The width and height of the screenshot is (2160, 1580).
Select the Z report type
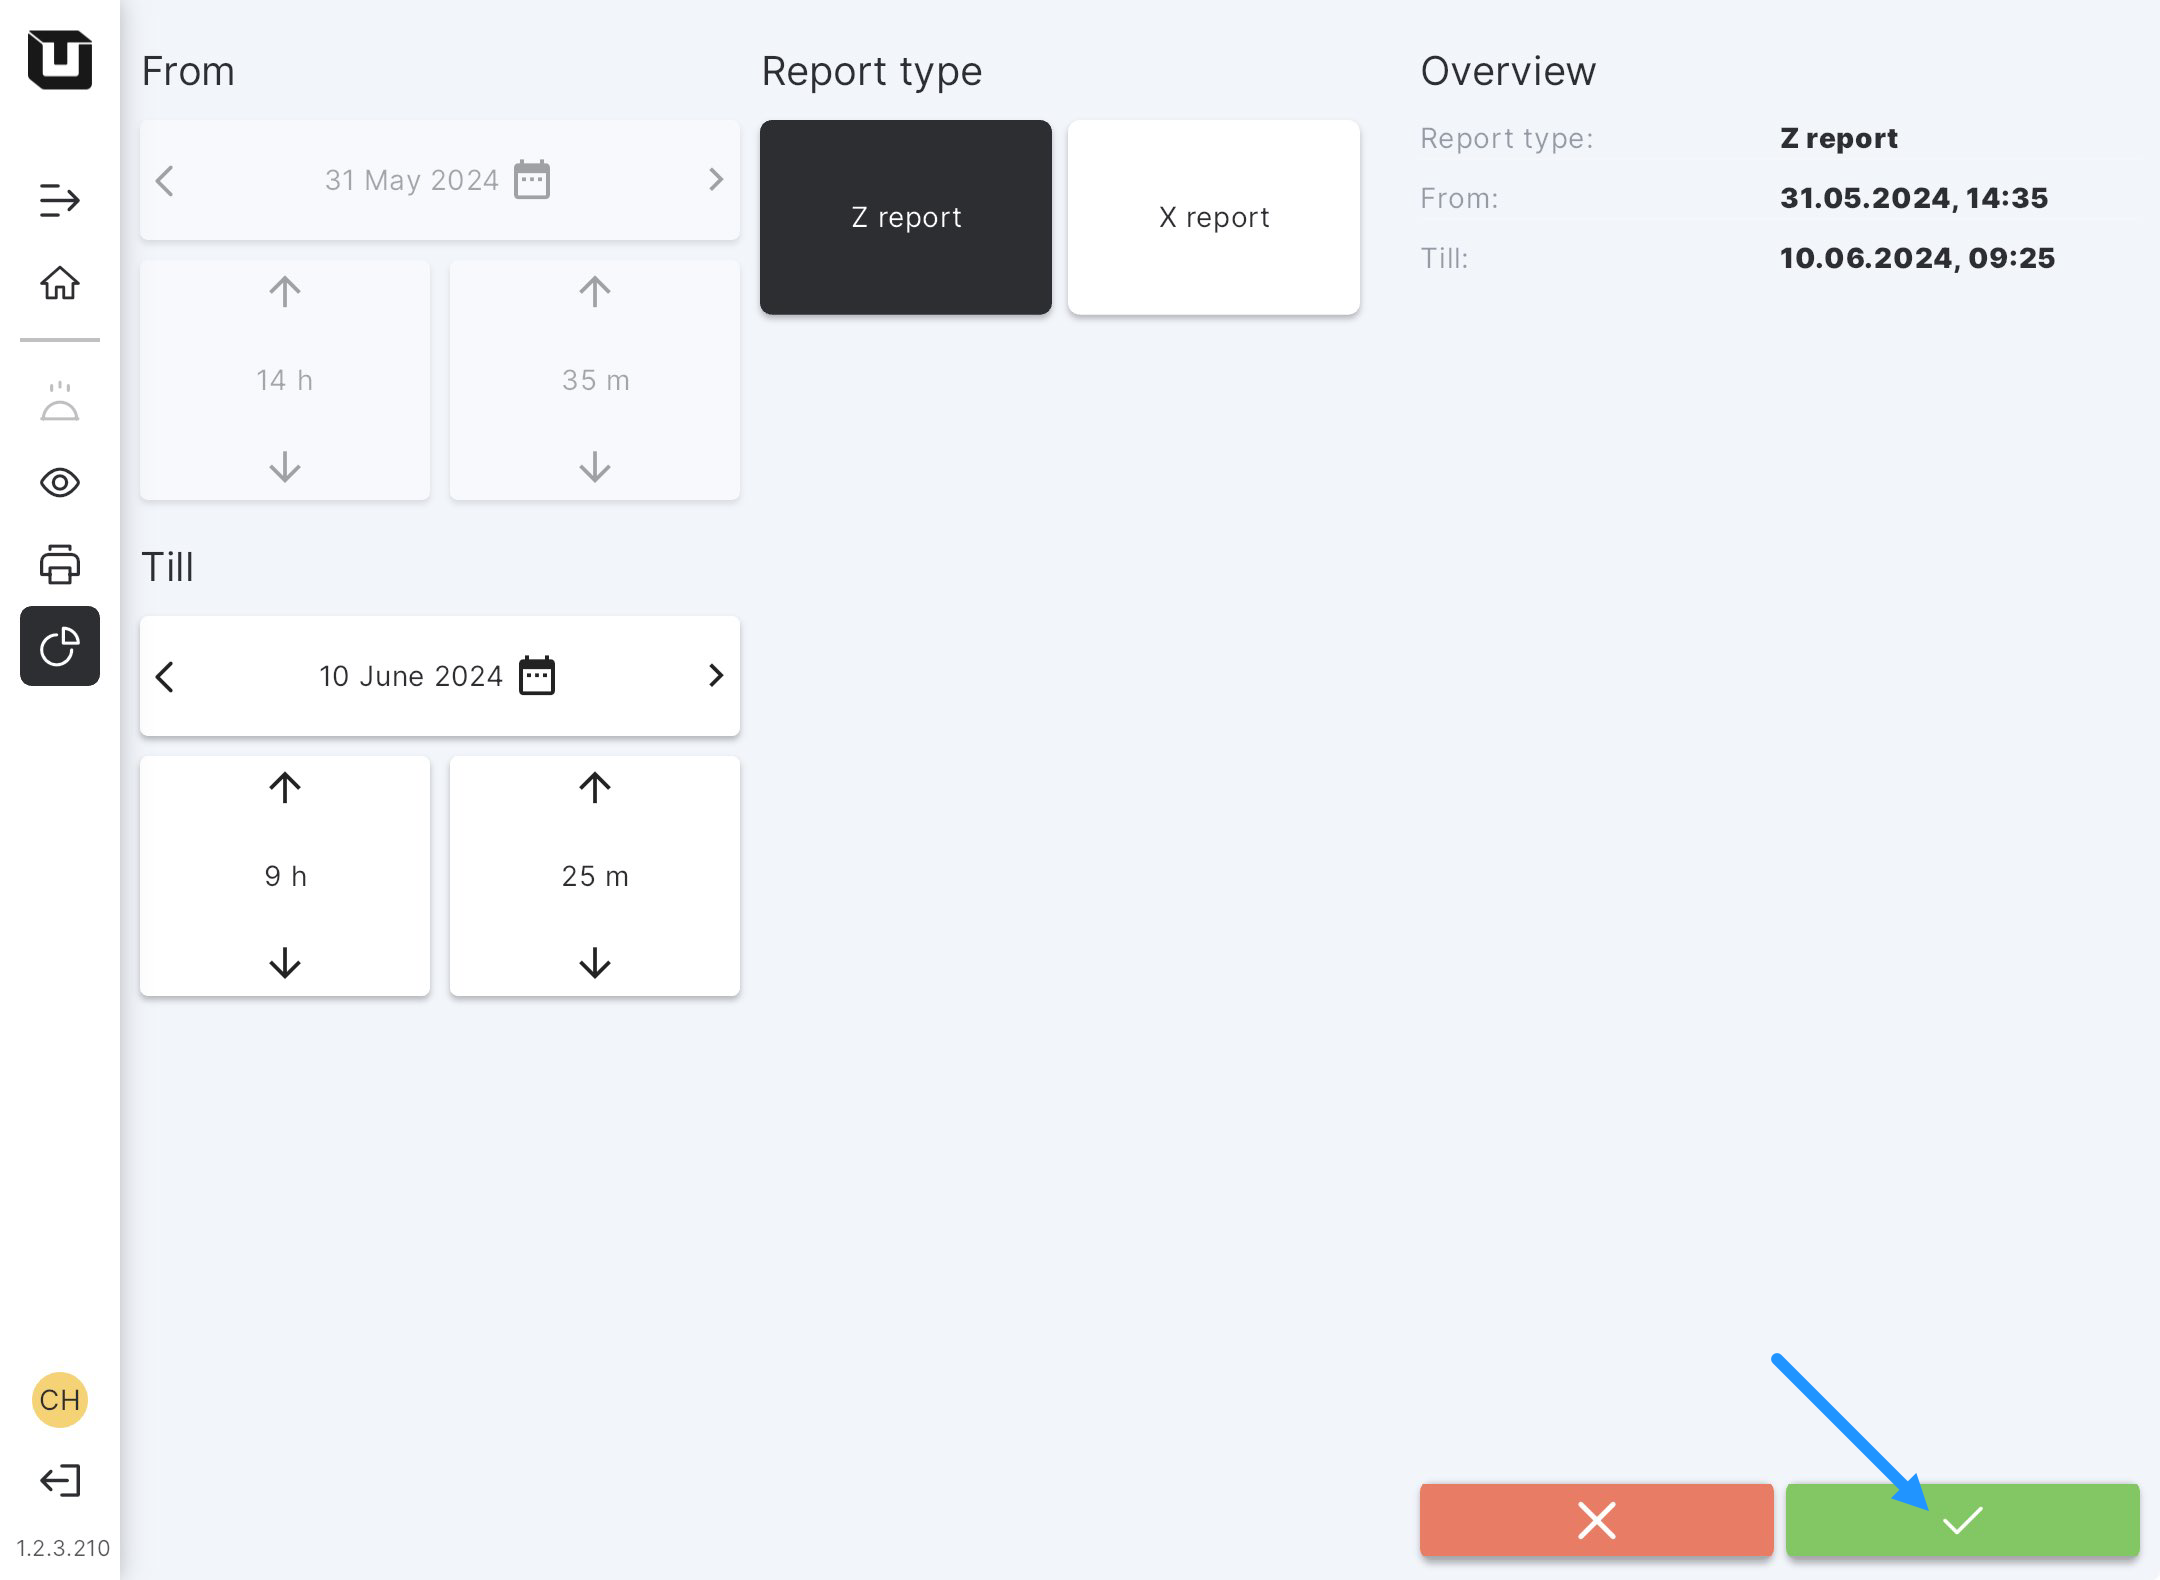905,217
